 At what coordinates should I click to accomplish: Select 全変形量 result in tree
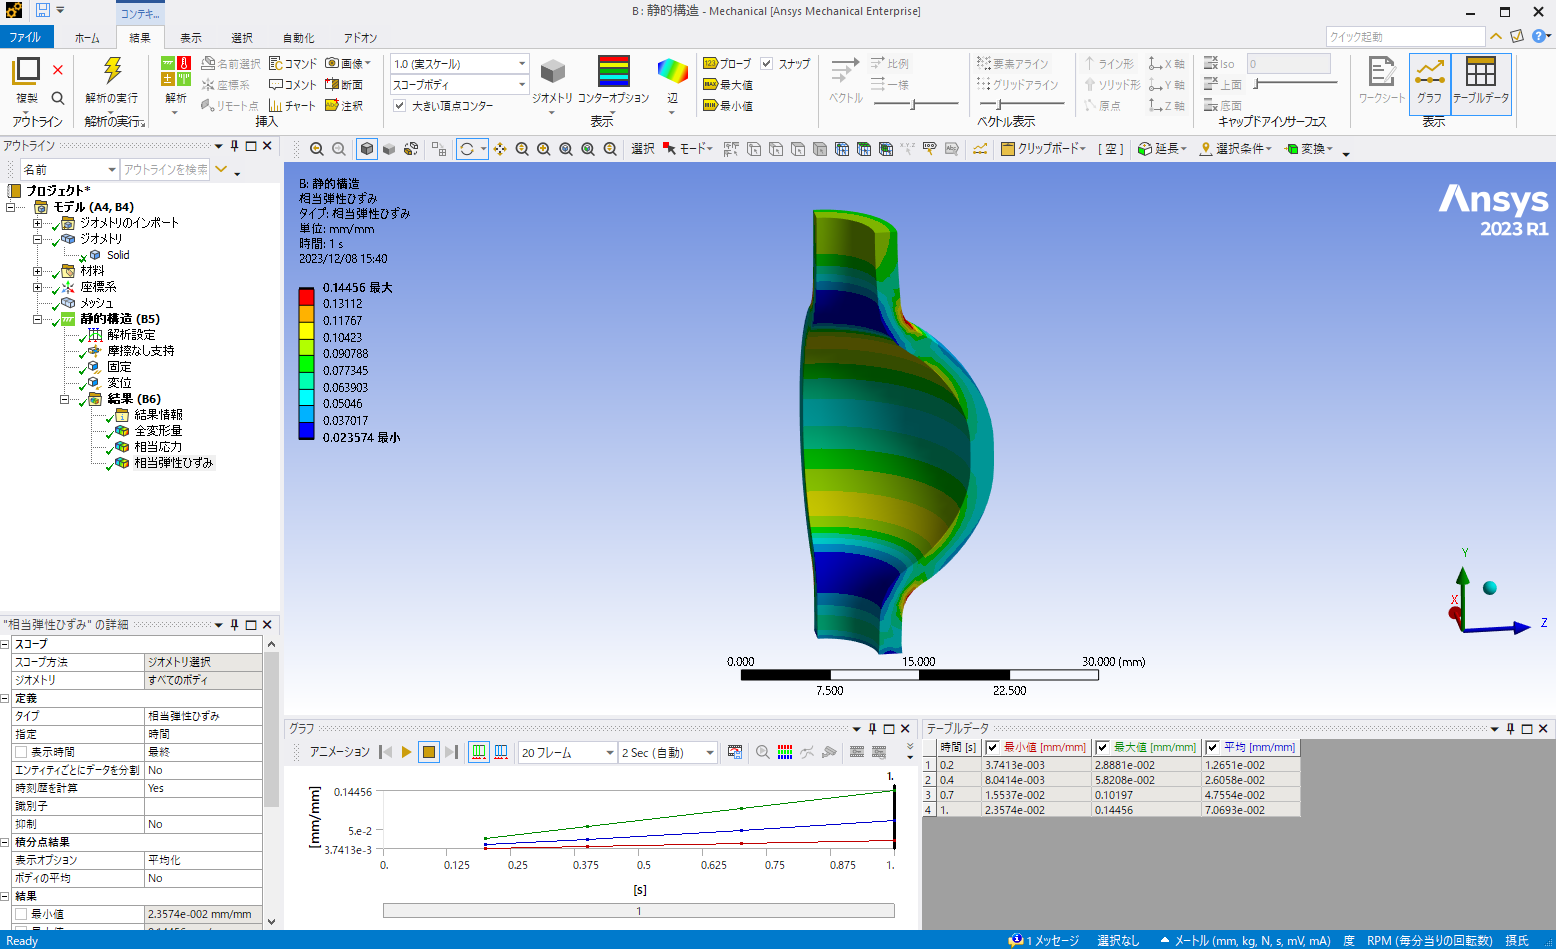click(x=158, y=431)
